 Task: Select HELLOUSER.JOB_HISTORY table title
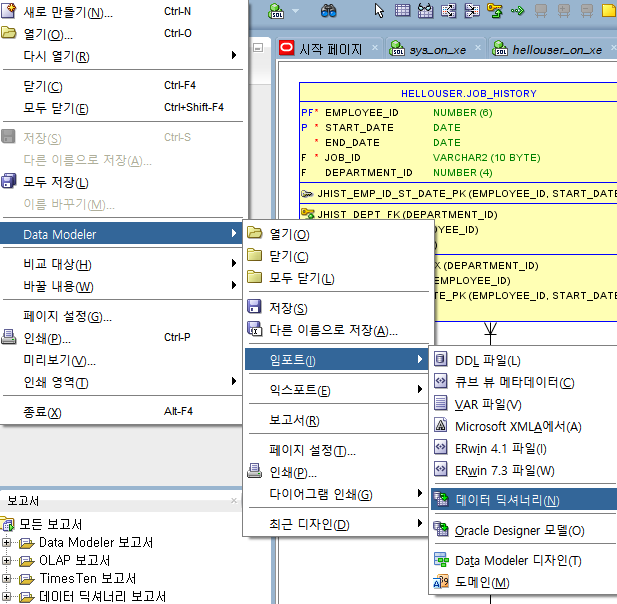[x=468, y=93]
